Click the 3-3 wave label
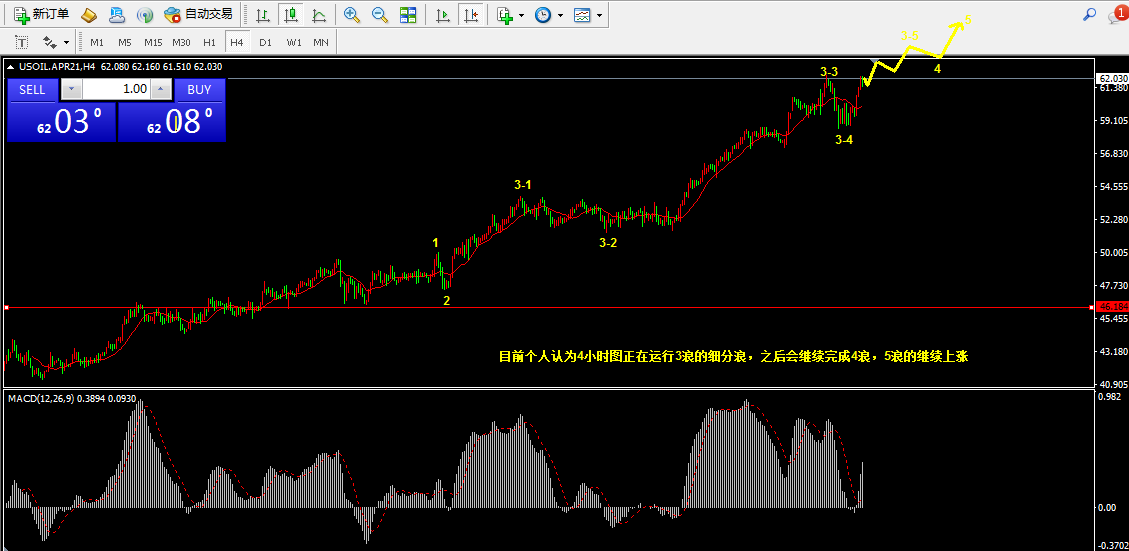The width and height of the screenshot is (1129, 551). coord(829,72)
